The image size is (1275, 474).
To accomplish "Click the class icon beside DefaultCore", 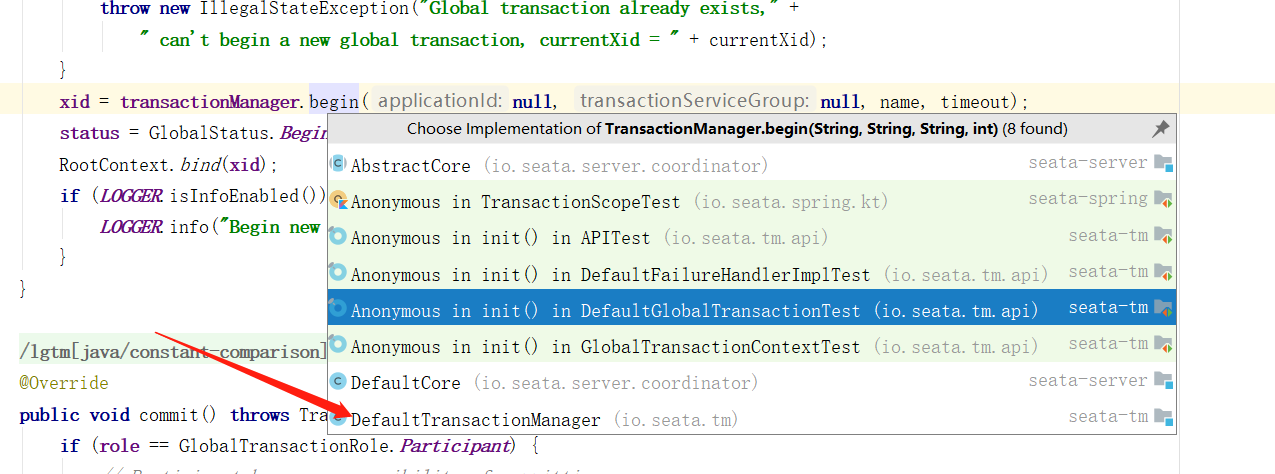I will click(x=338, y=381).
